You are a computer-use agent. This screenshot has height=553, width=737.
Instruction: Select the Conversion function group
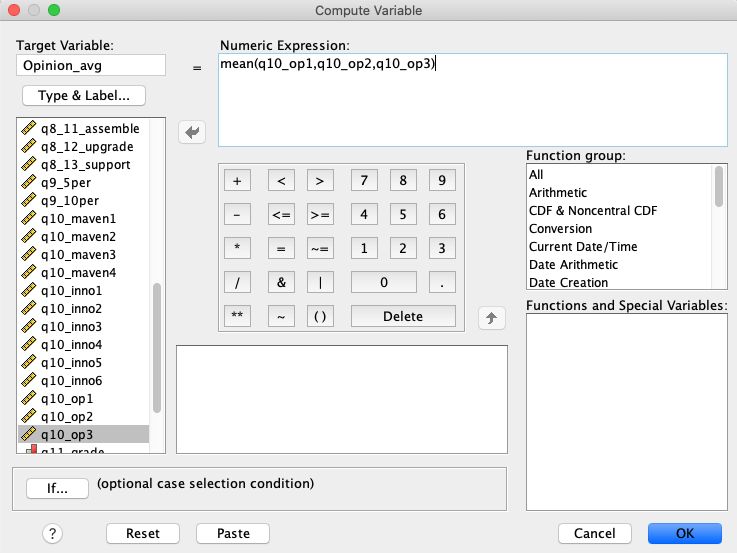point(620,228)
